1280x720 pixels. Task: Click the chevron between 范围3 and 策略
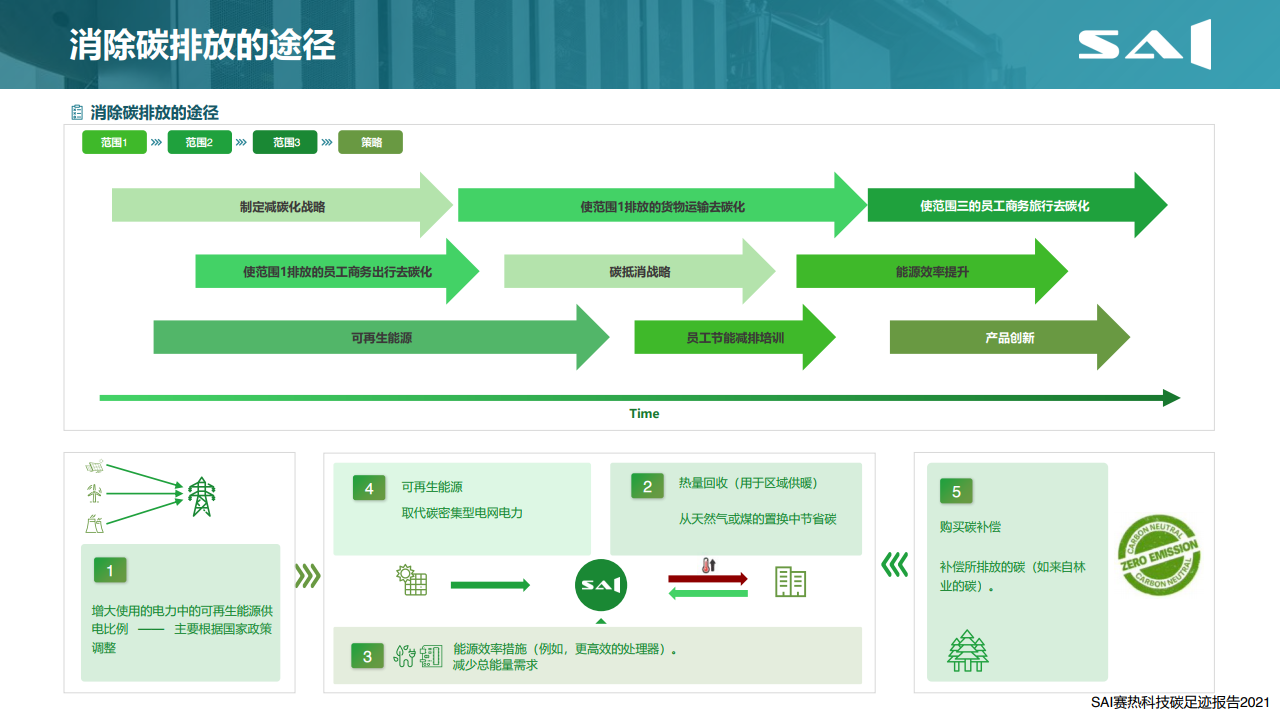[x=326, y=142]
